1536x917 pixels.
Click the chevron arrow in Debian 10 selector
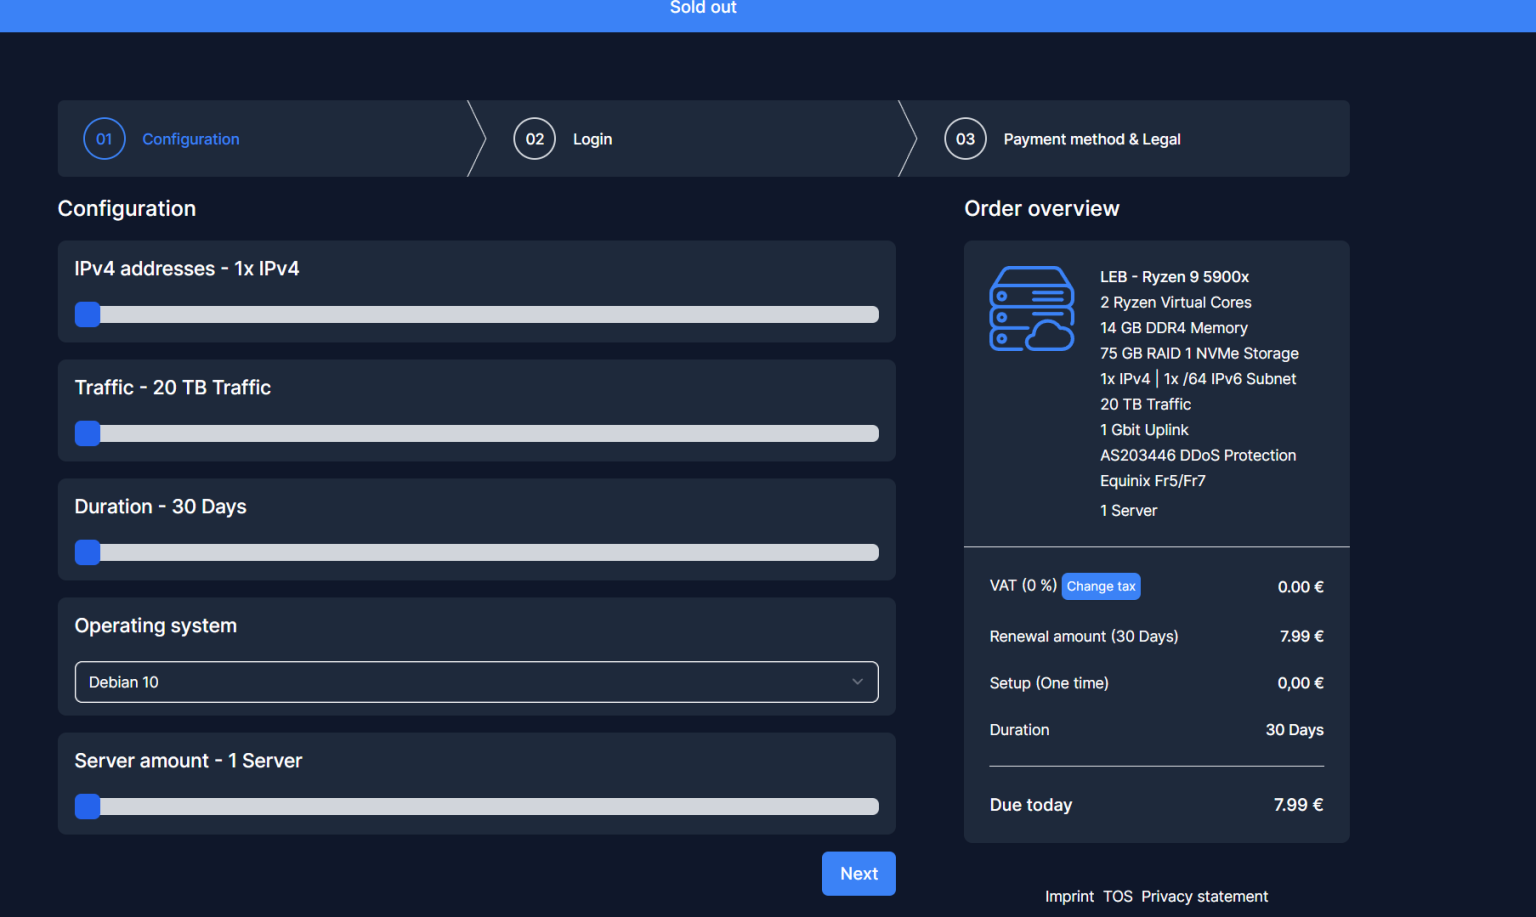857,682
